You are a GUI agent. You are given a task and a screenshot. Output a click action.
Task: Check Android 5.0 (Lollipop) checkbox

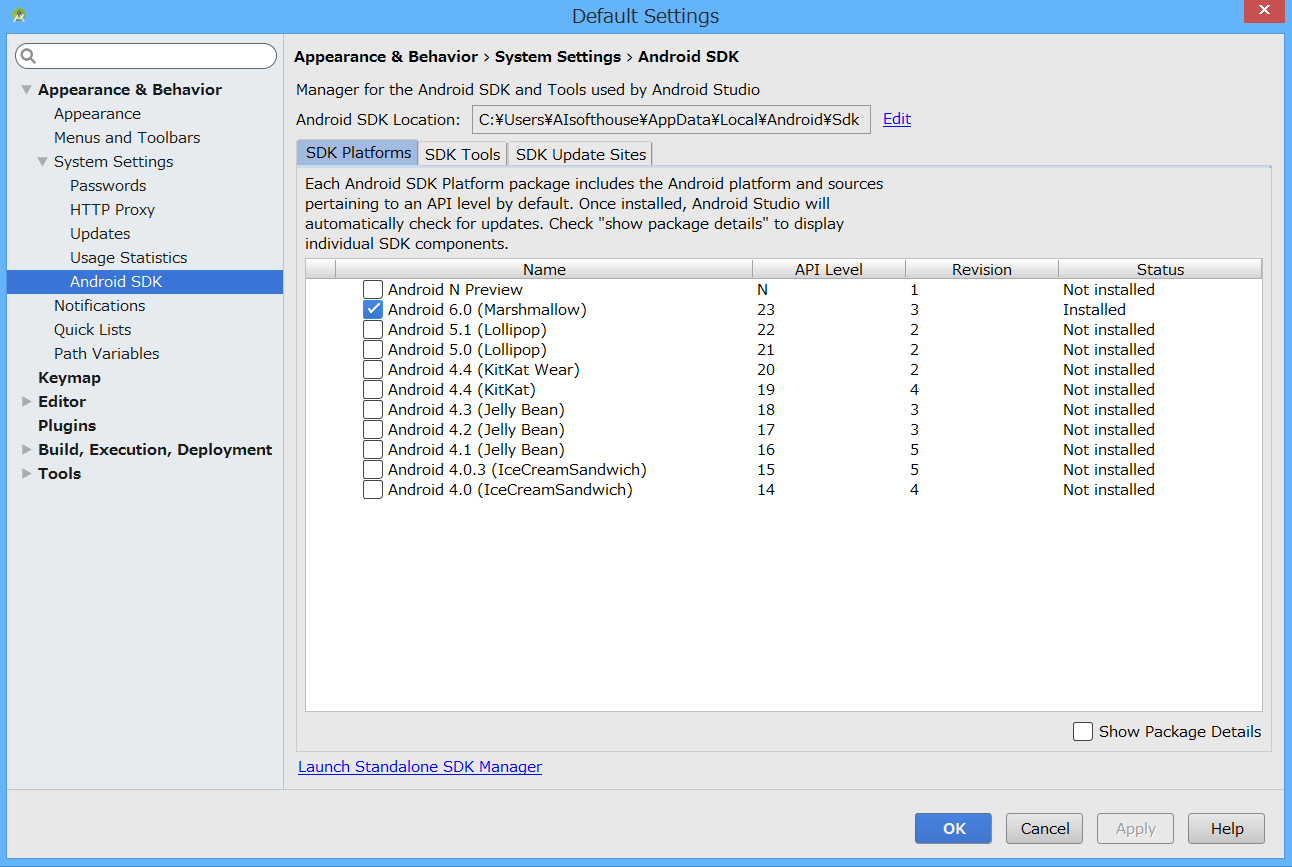coord(373,350)
